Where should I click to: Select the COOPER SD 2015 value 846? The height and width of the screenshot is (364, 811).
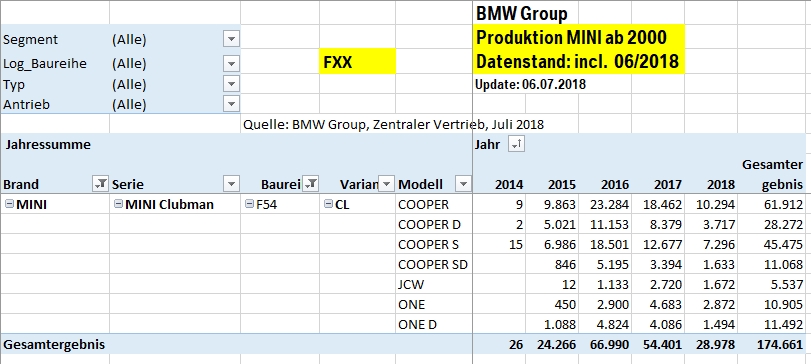pos(552,265)
